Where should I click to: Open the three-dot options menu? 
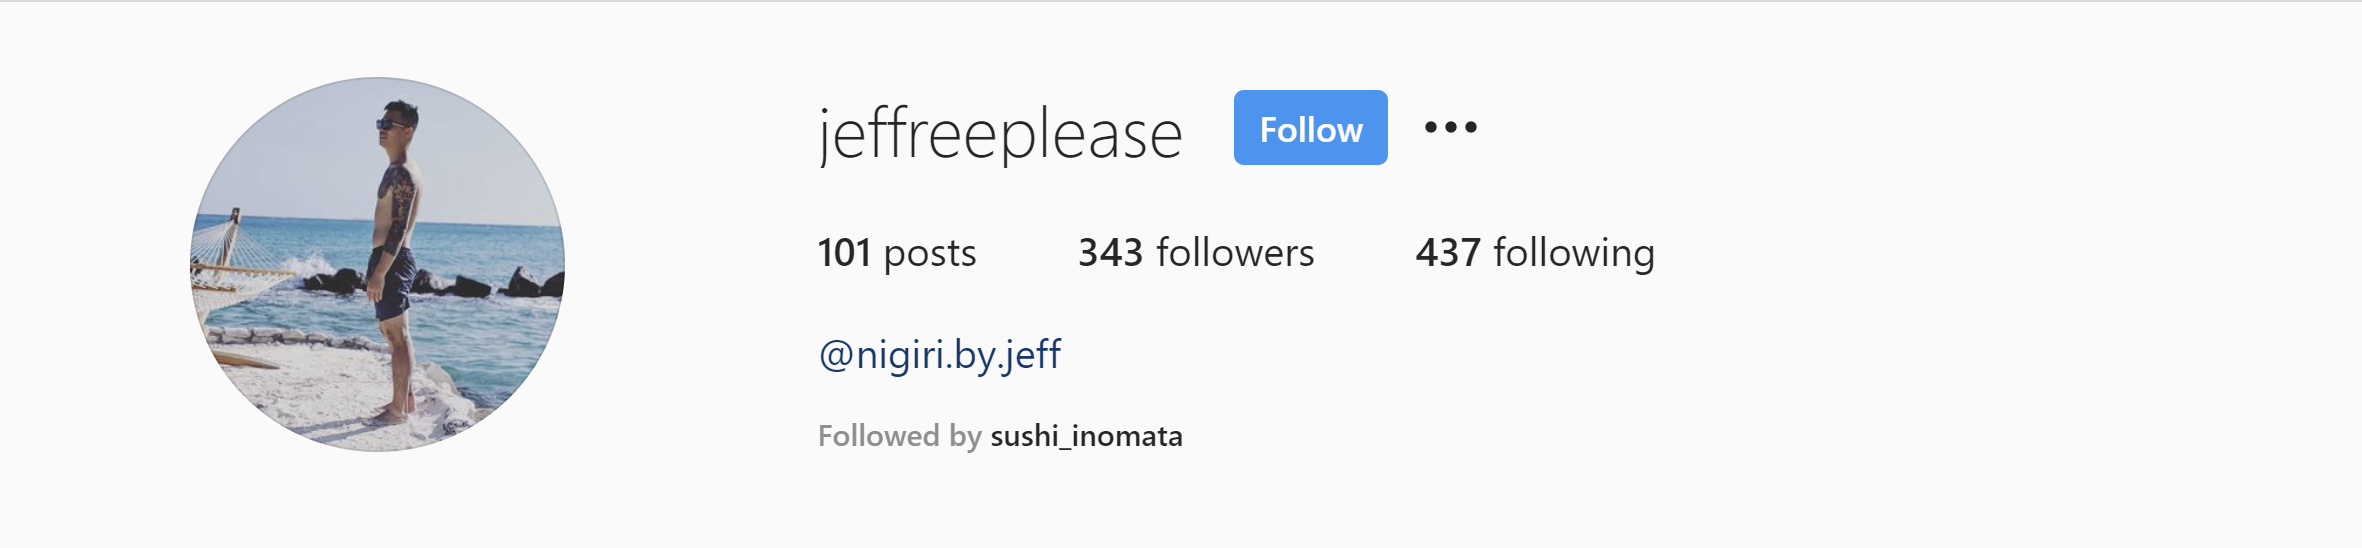click(1450, 127)
